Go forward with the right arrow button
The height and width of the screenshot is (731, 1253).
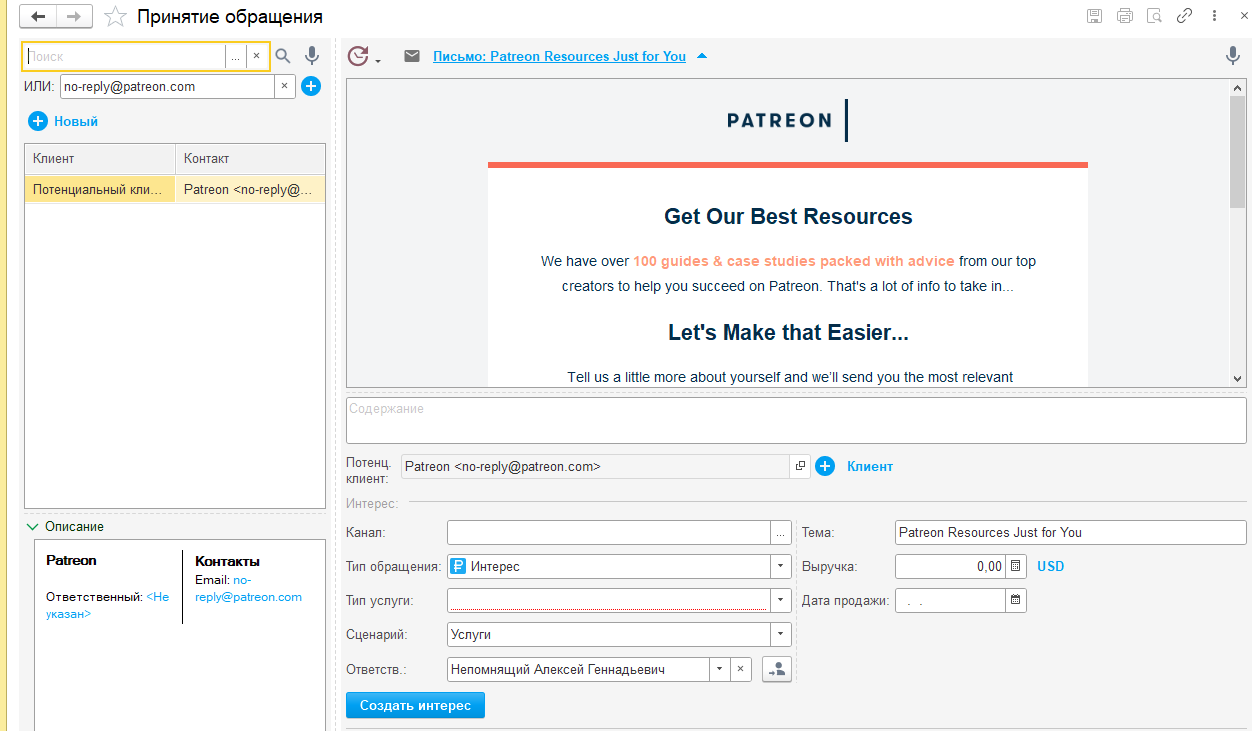point(74,16)
